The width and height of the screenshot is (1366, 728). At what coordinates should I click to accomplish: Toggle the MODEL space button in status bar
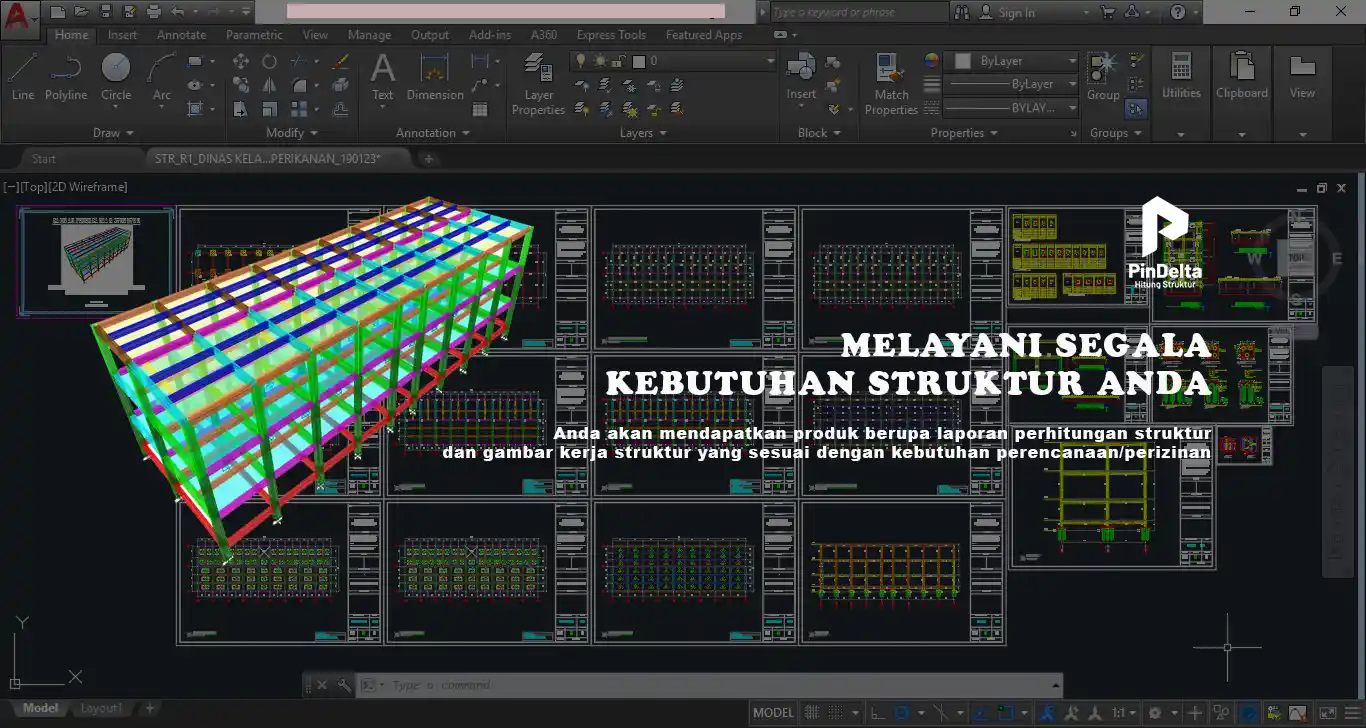coord(773,713)
